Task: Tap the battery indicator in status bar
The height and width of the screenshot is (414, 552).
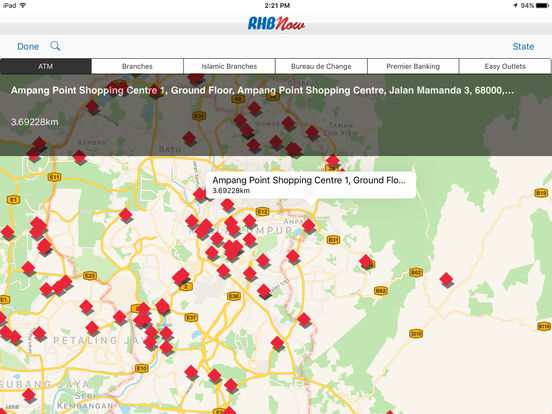Action: click(542, 5)
